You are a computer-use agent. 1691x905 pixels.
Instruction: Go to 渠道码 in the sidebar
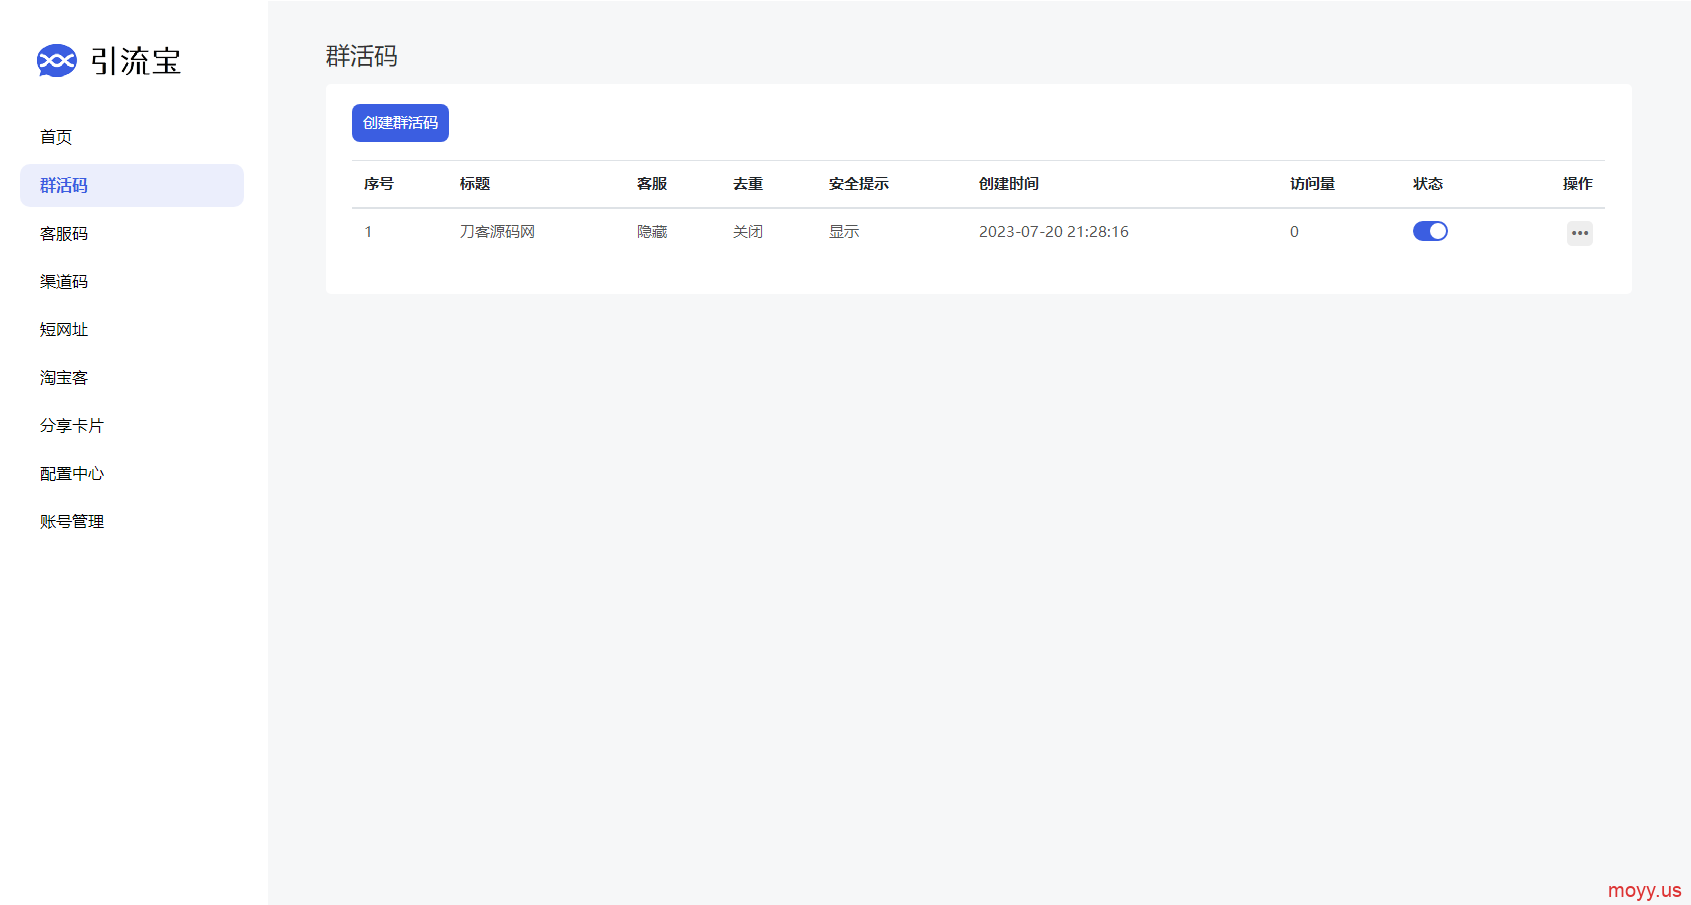click(x=64, y=281)
